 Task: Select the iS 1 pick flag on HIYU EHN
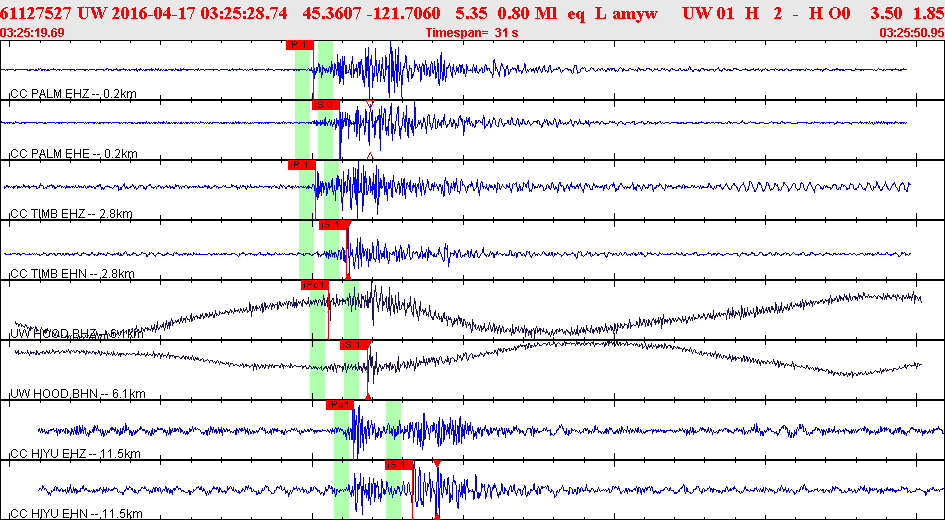coord(400,465)
